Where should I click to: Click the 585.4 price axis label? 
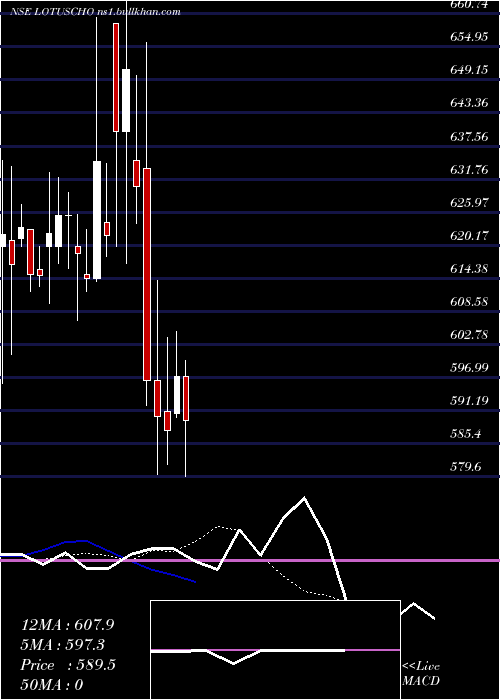coord(465,433)
